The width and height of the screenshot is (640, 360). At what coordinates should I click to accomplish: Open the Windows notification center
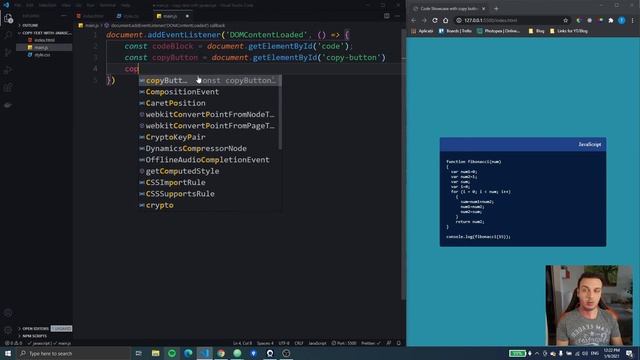pos(629,353)
